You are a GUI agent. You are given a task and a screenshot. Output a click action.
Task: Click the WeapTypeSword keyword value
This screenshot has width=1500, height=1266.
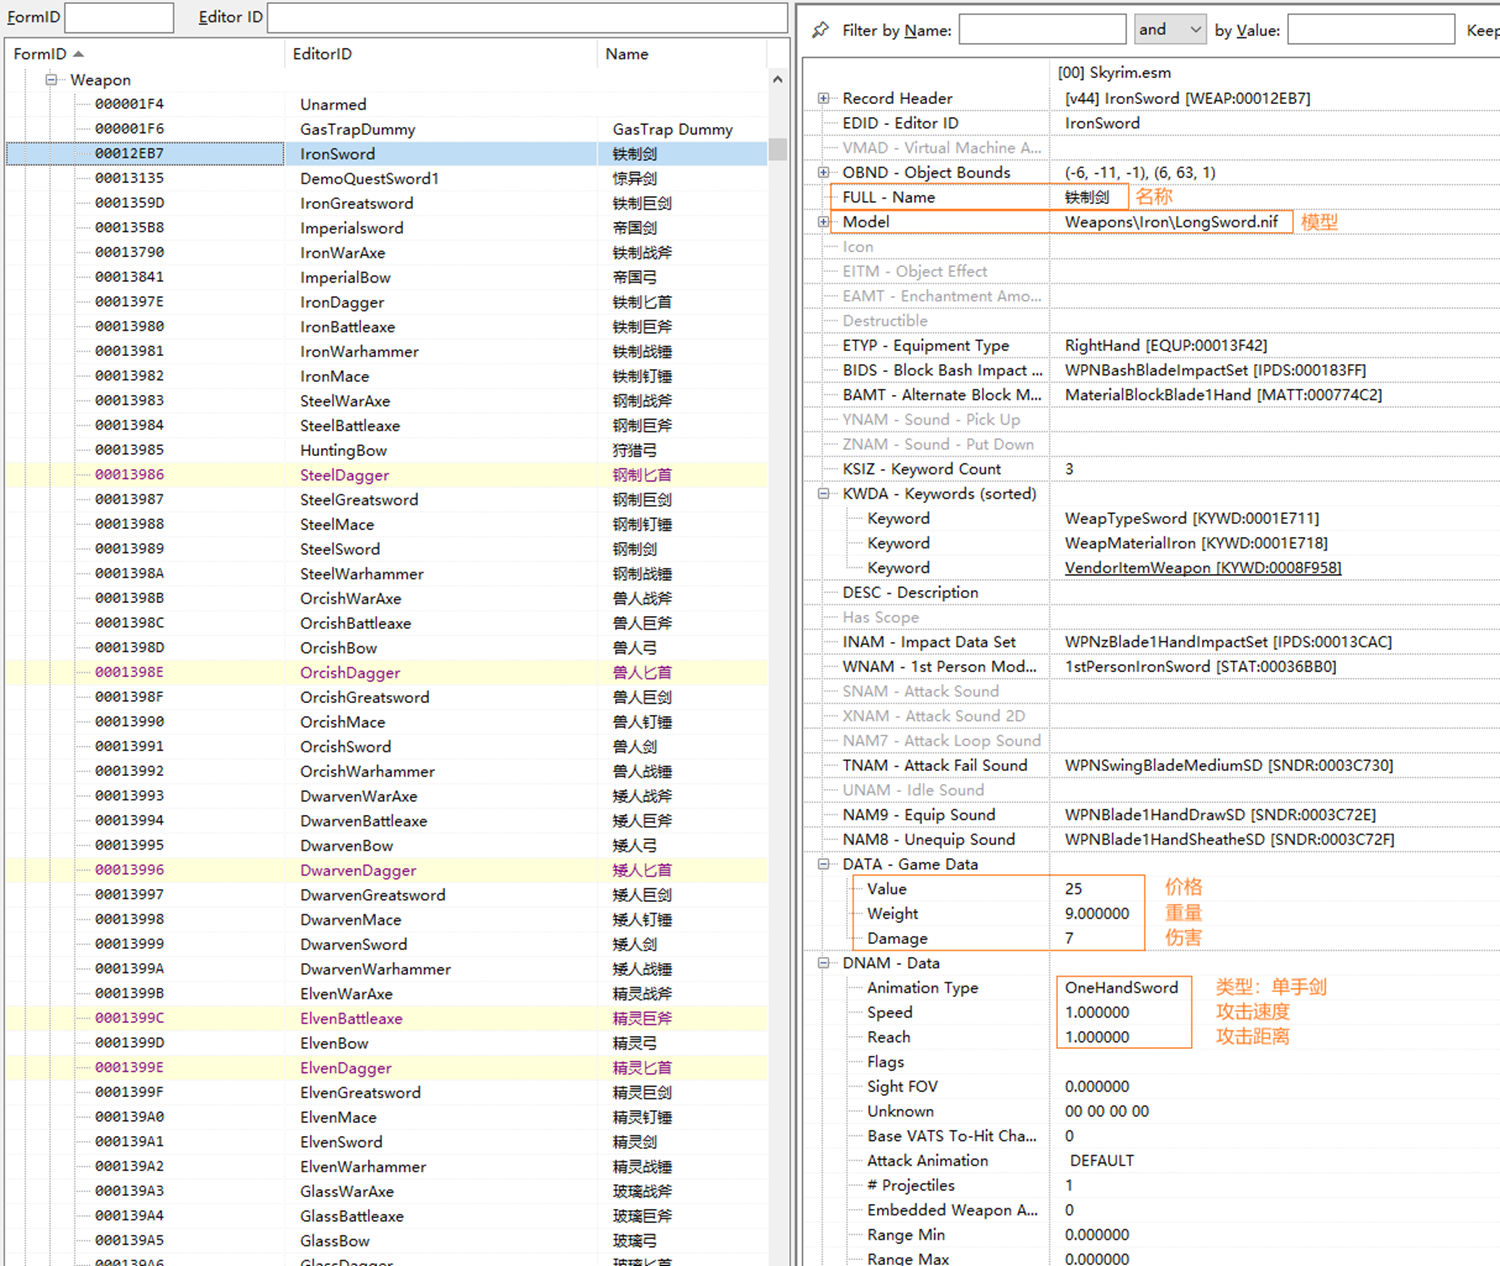(1192, 518)
